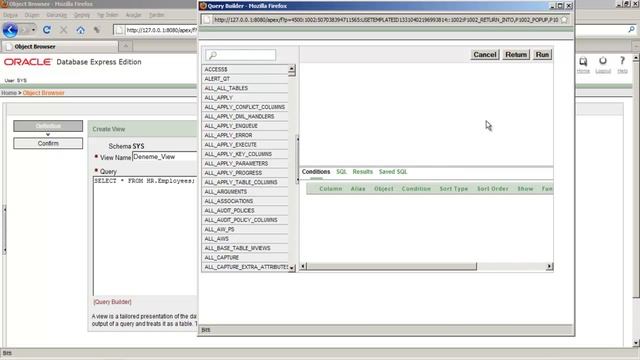Select ALL_ASSOCIATIONS in the object list
This screenshot has height=360, width=640.
click(x=245, y=201)
